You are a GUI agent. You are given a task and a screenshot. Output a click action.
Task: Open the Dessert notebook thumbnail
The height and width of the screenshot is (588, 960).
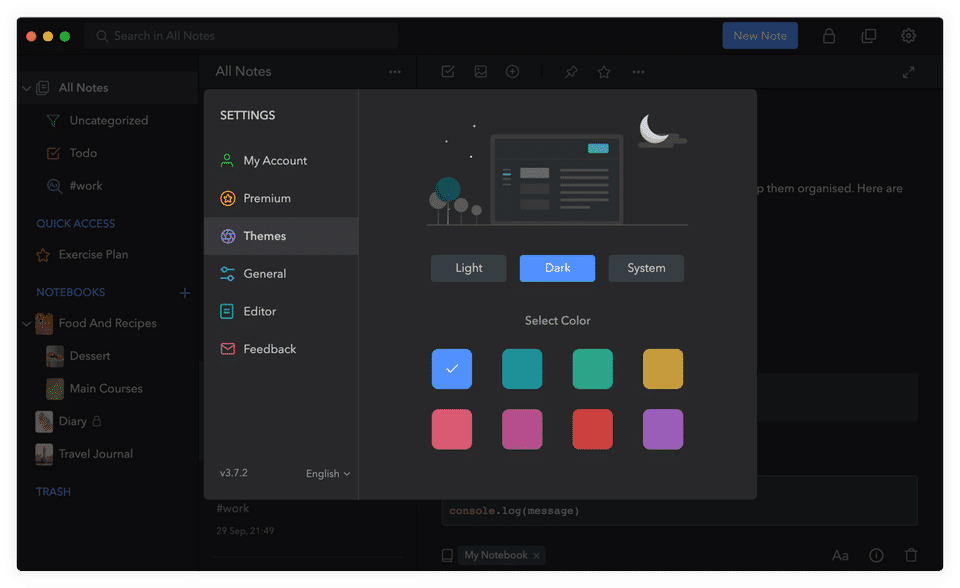point(55,356)
